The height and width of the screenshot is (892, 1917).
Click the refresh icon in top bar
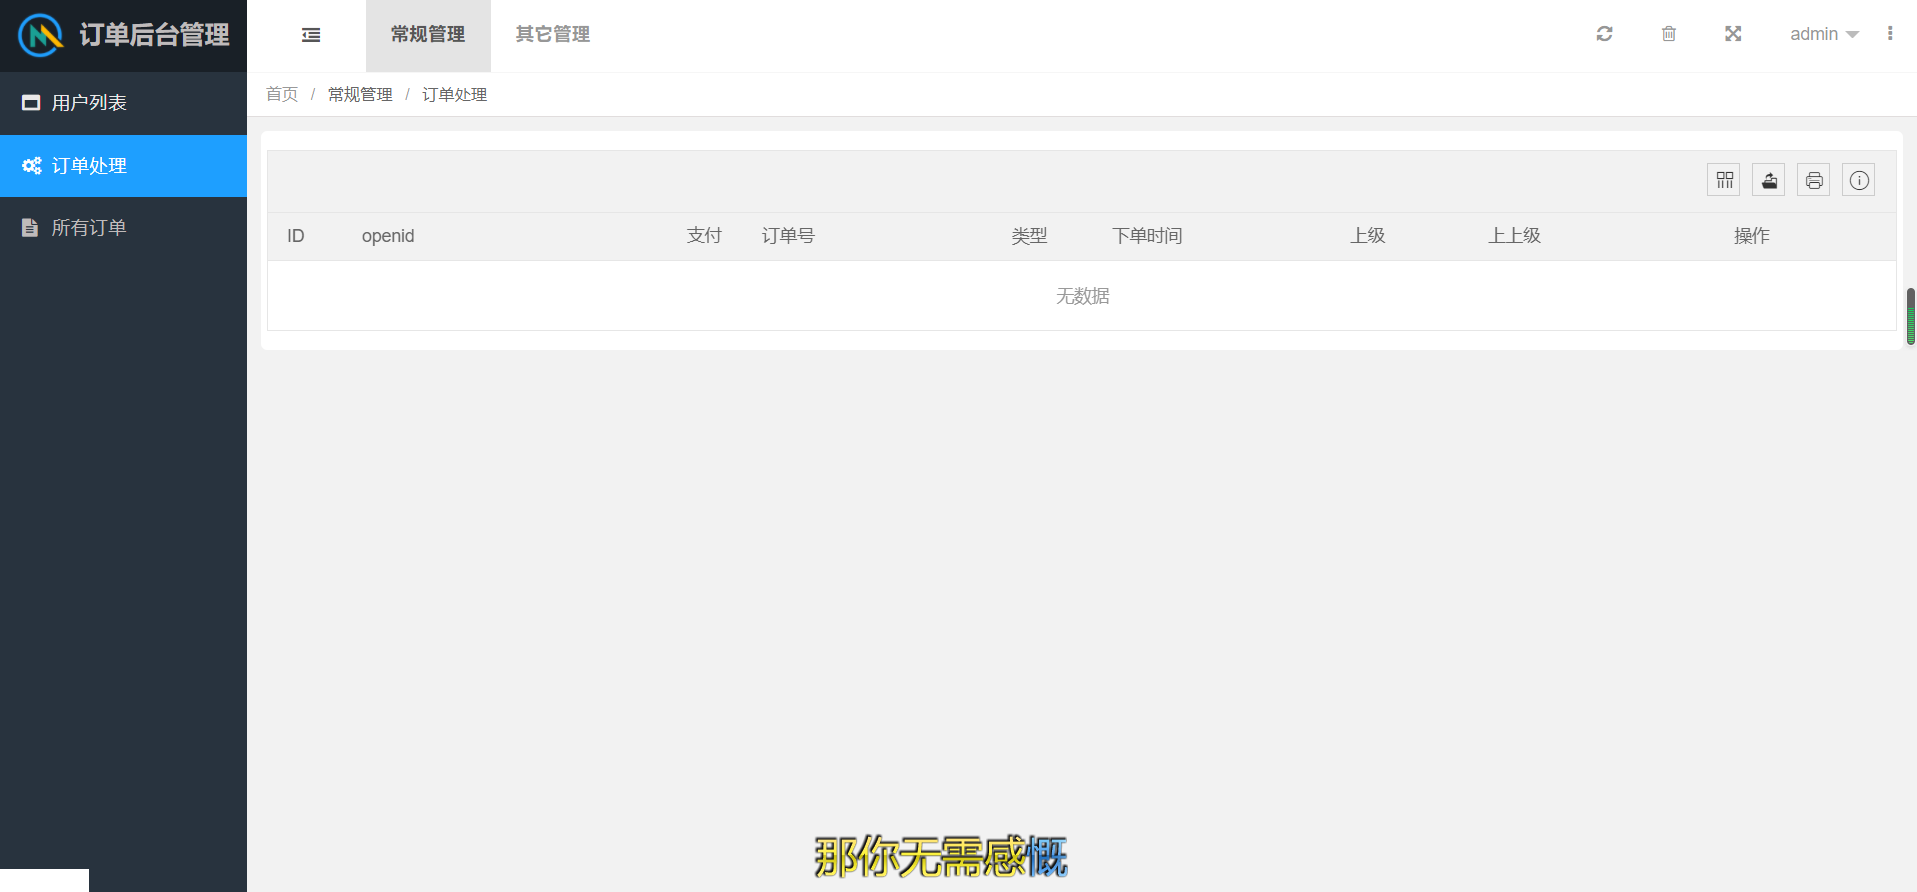1604,34
